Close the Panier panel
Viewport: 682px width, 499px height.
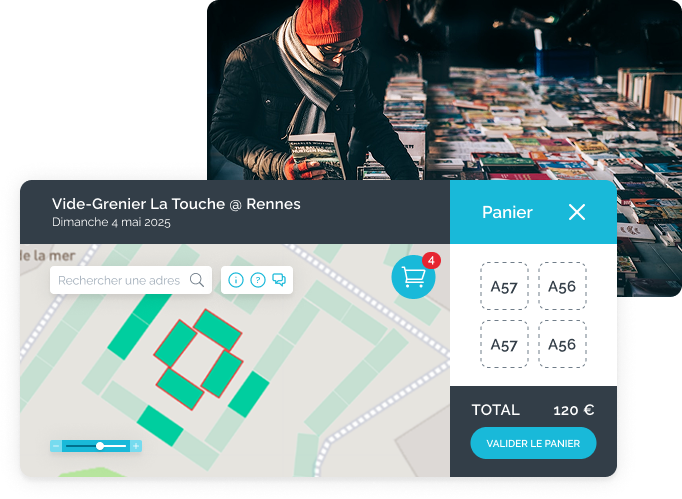pos(577,212)
